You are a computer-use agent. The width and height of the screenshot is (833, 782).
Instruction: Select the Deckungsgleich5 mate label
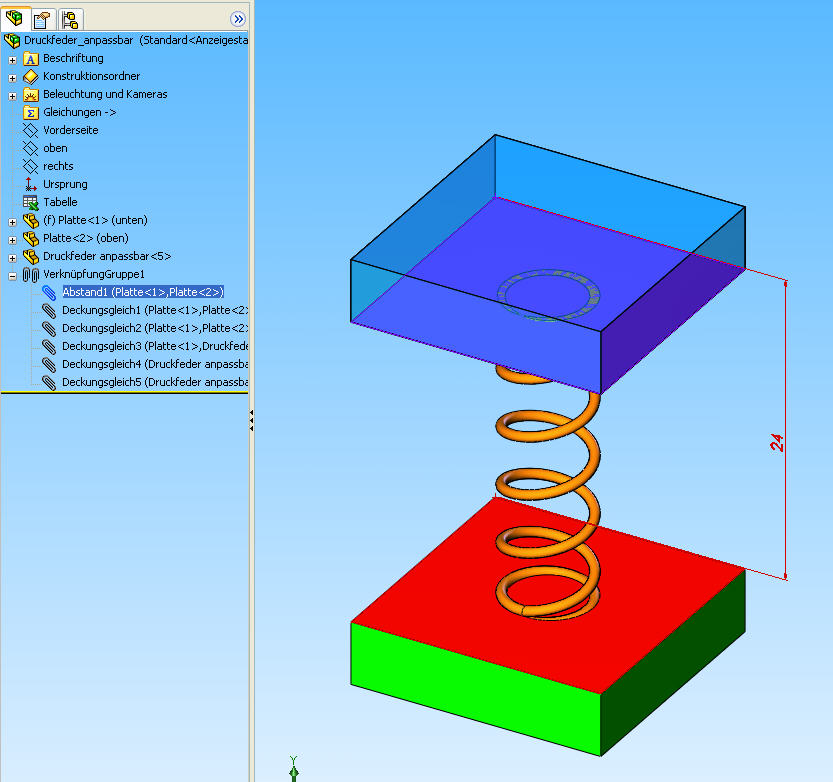point(155,382)
